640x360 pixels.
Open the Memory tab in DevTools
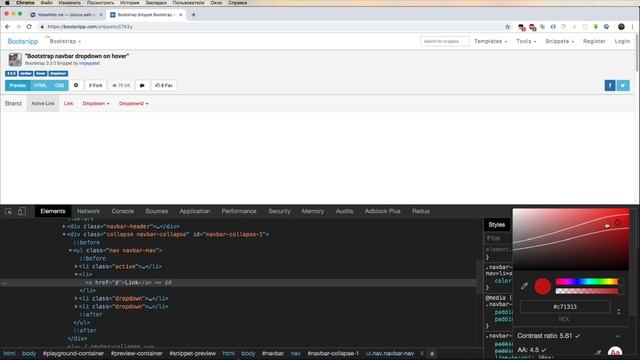pos(313,211)
